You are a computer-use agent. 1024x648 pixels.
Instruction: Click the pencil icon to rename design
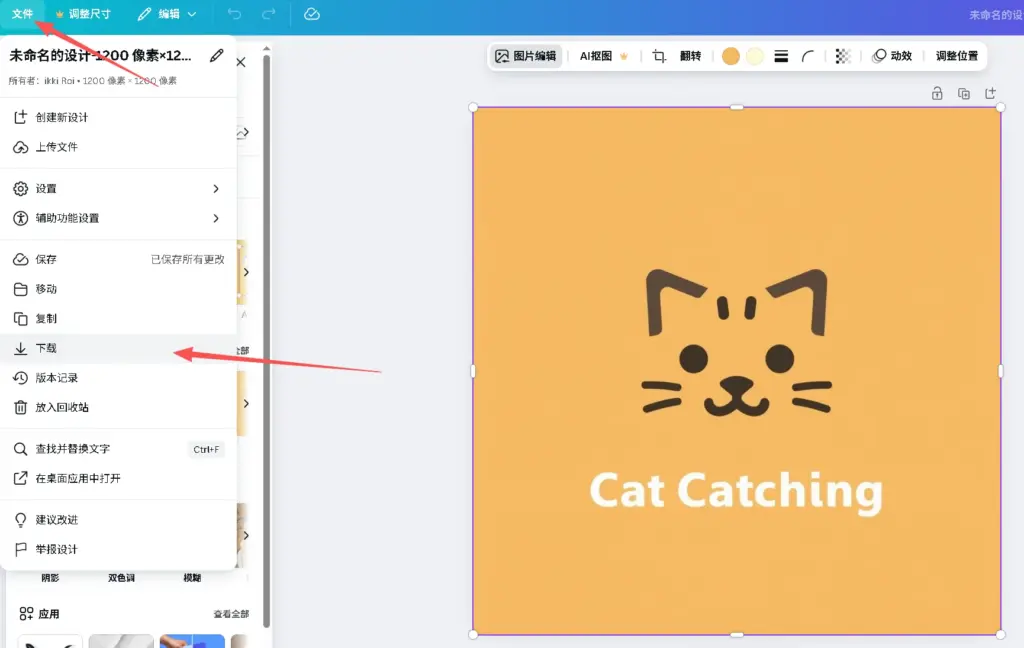[217, 56]
